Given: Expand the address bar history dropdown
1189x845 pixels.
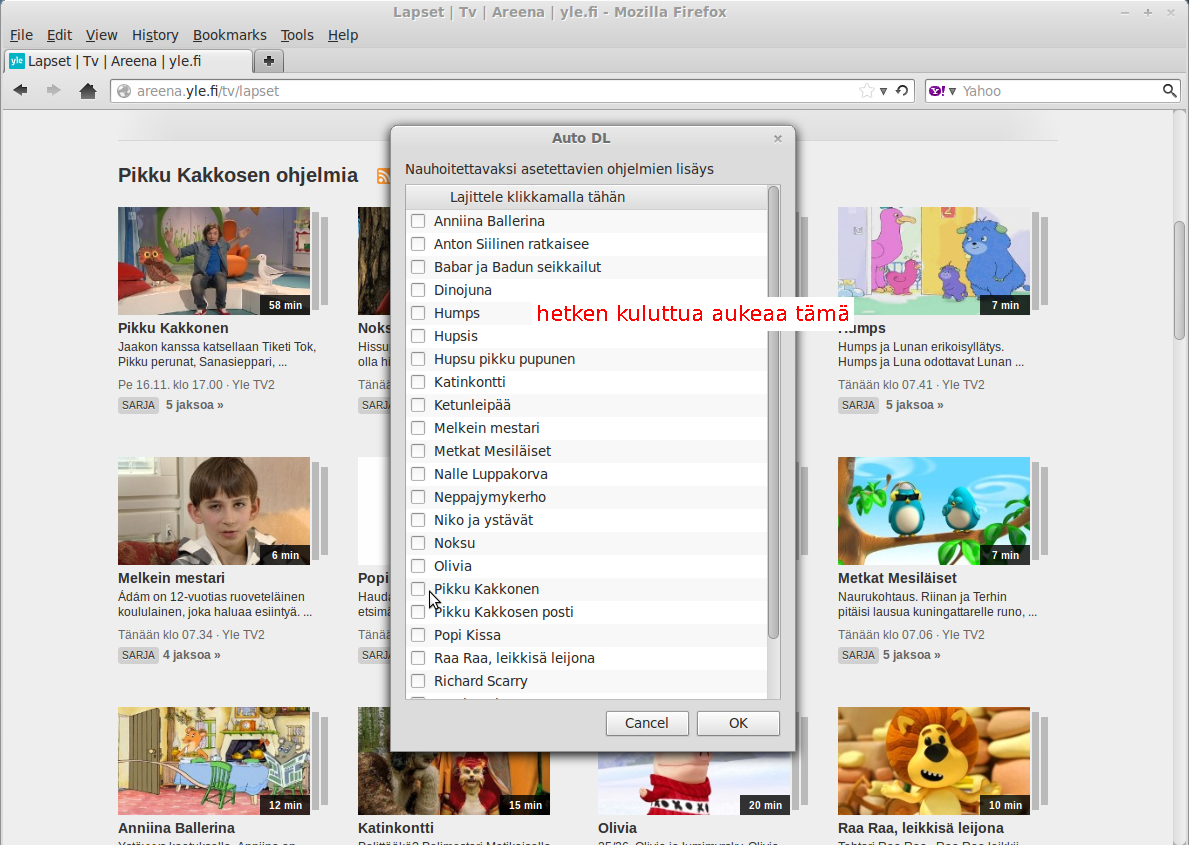Looking at the screenshot, I should point(883,91).
